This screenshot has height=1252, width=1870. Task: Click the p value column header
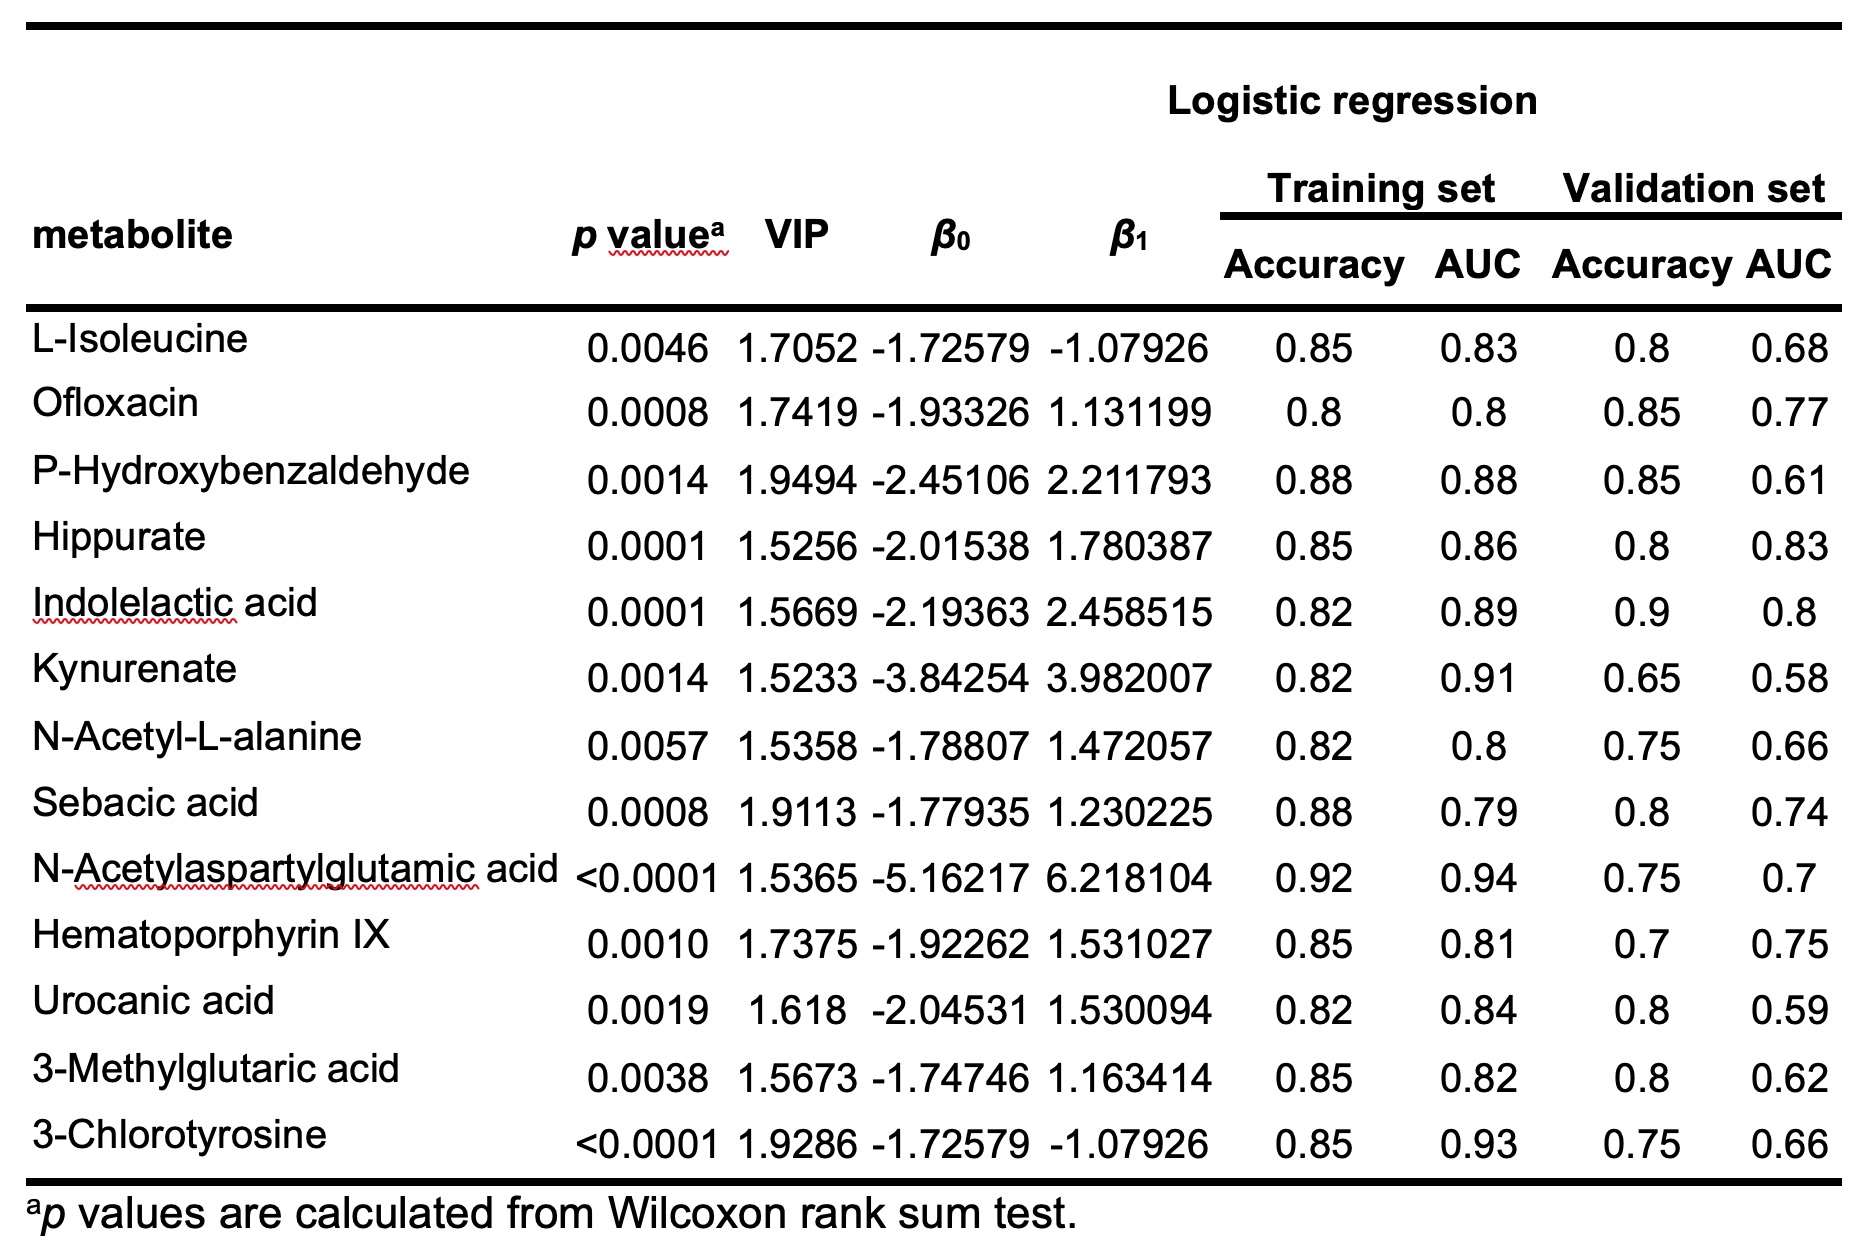(x=647, y=235)
